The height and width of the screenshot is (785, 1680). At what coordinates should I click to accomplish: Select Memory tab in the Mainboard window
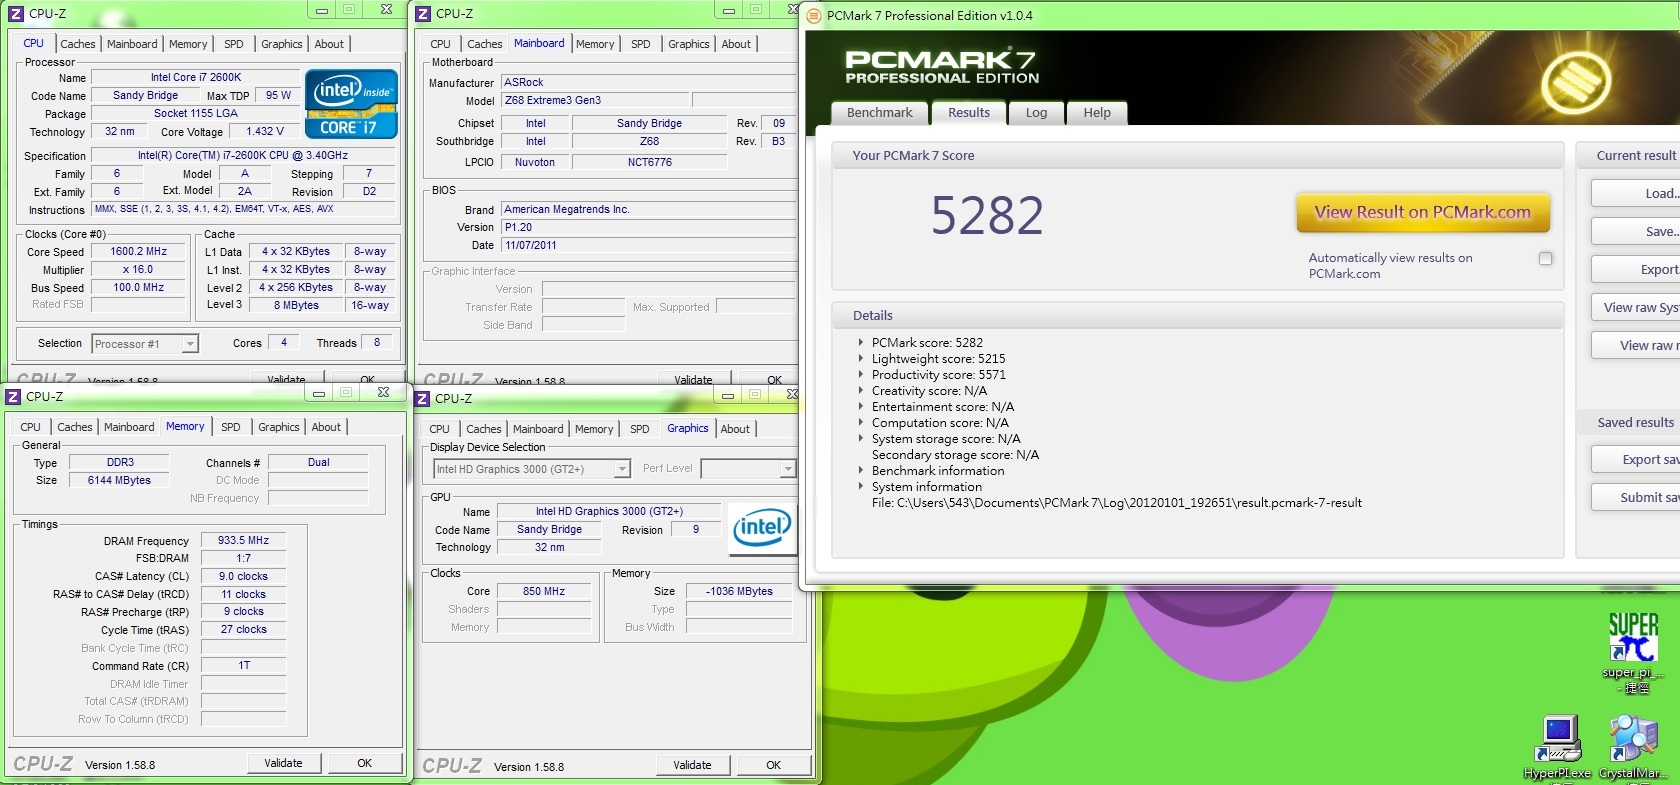595,44
